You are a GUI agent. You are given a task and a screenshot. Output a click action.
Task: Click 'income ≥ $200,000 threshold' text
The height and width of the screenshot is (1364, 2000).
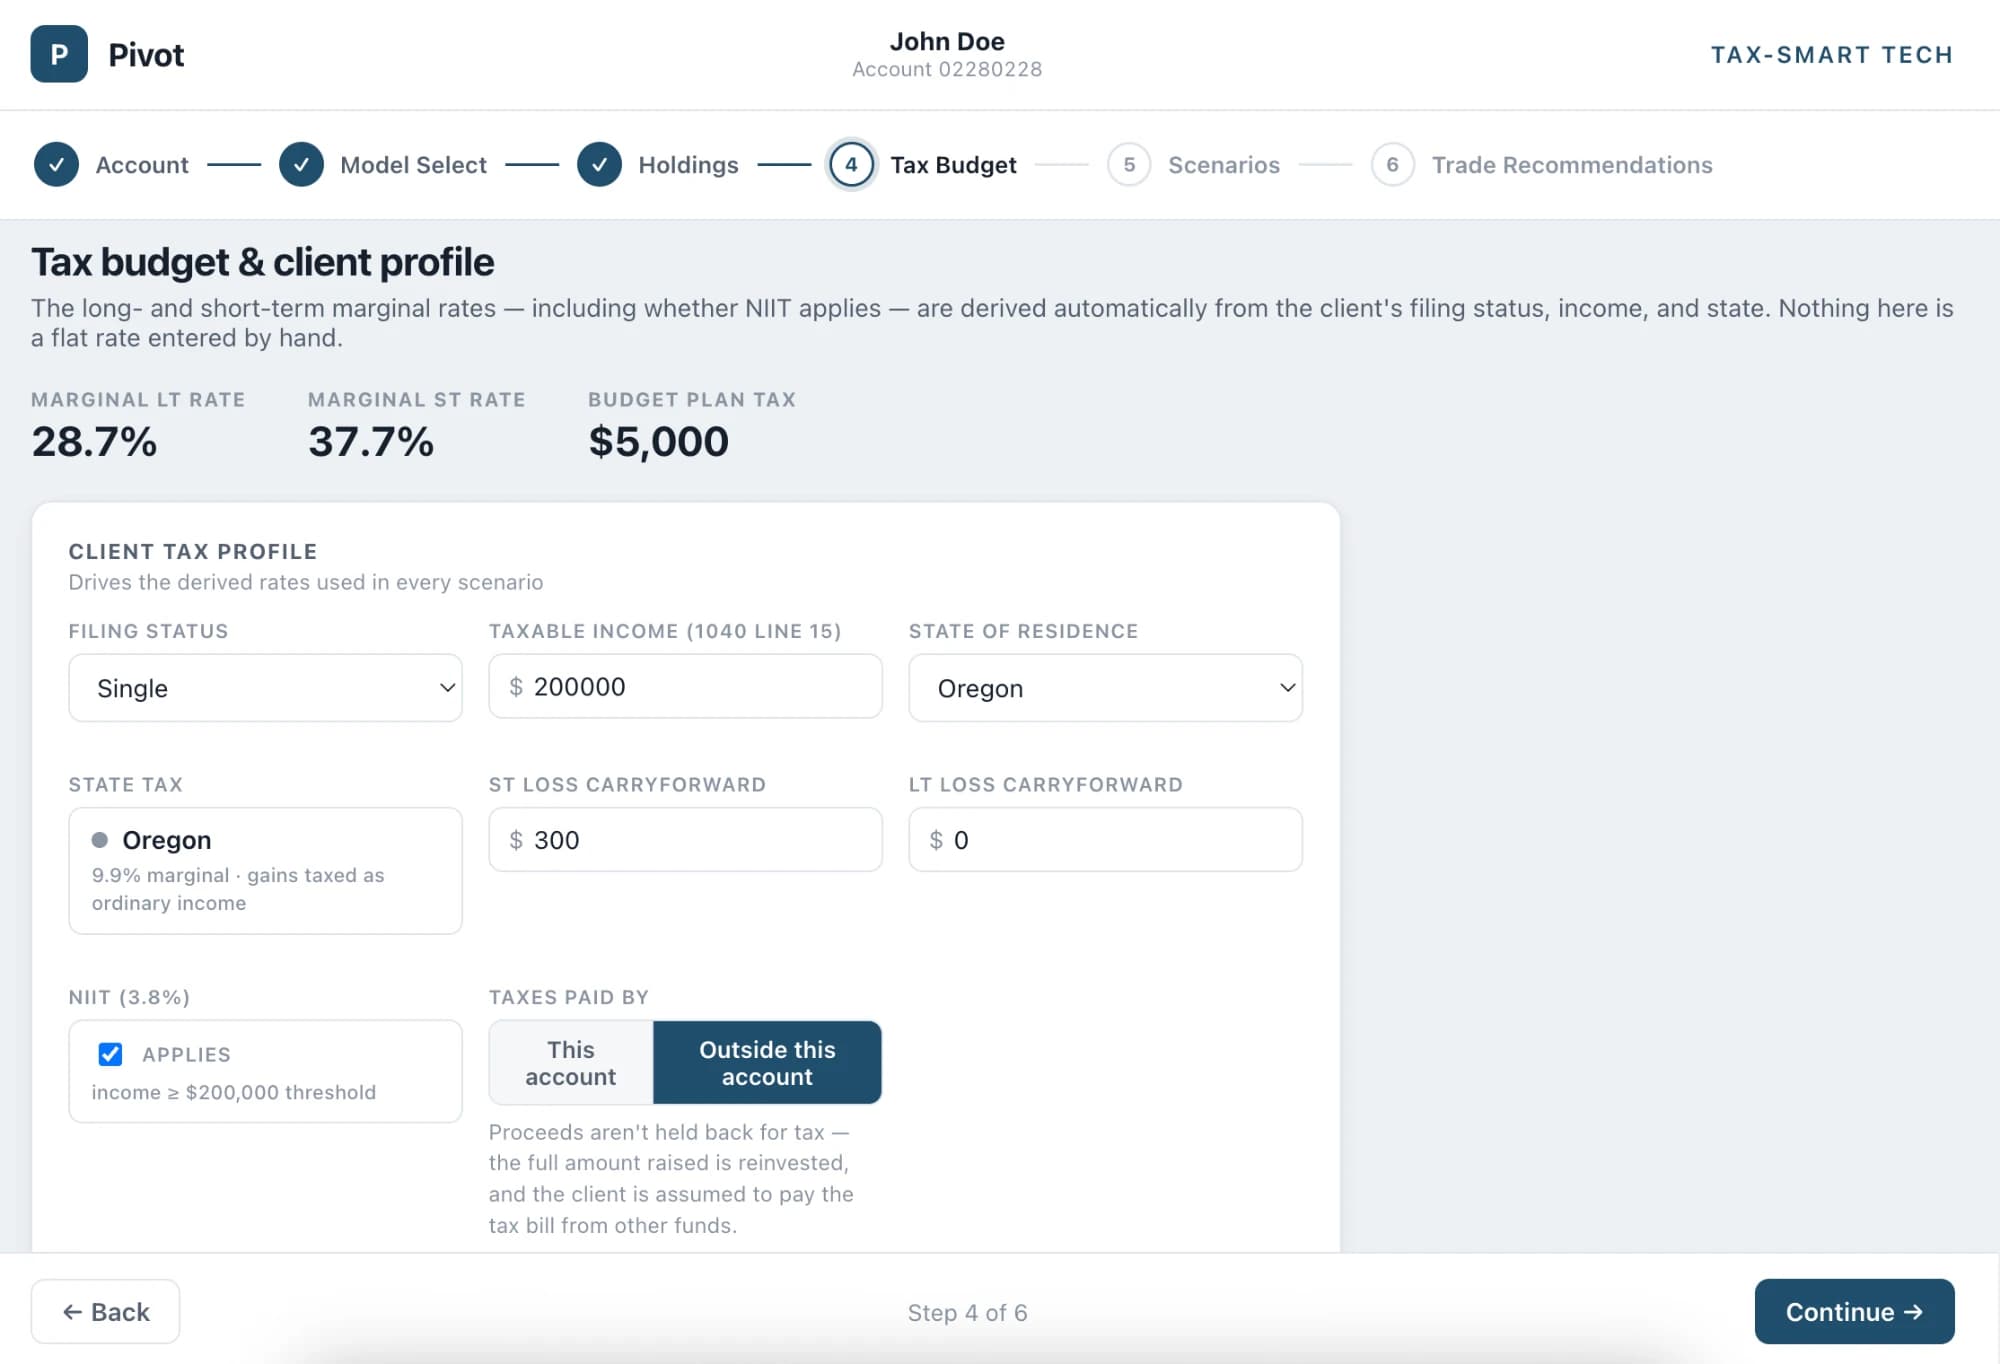[x=234, y=1092]
